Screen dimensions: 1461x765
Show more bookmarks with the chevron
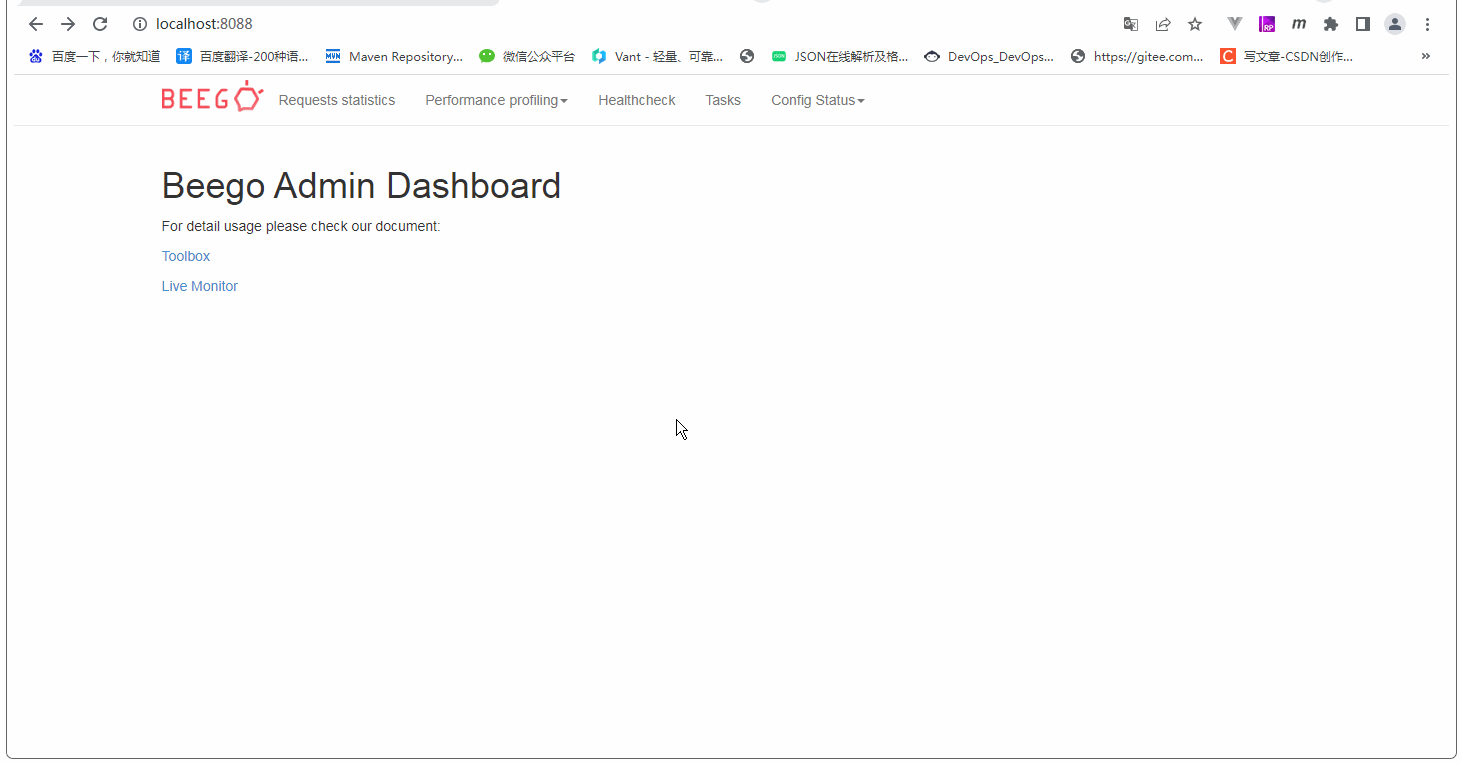pos(1426,57)
